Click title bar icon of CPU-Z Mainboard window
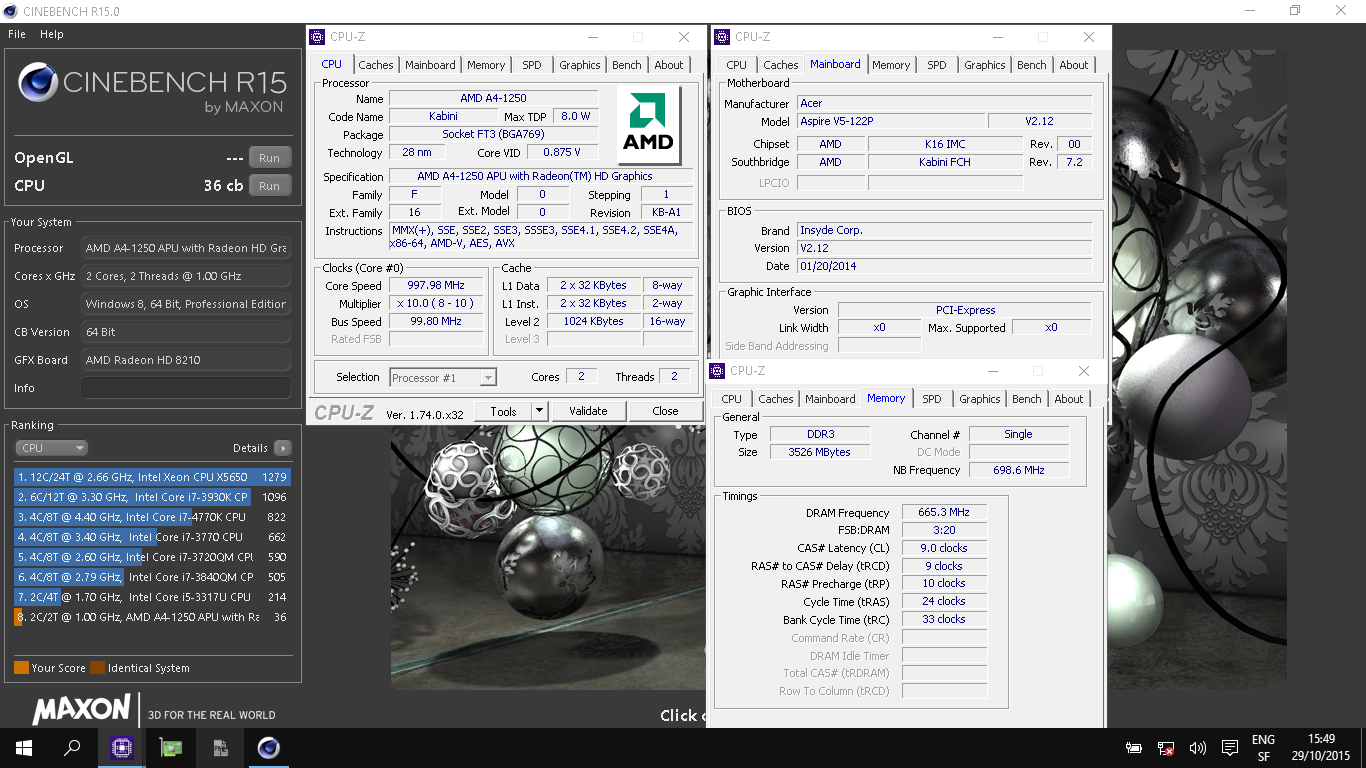The height and width of the screenshot is (768, 1366). (x=723, y=37)
